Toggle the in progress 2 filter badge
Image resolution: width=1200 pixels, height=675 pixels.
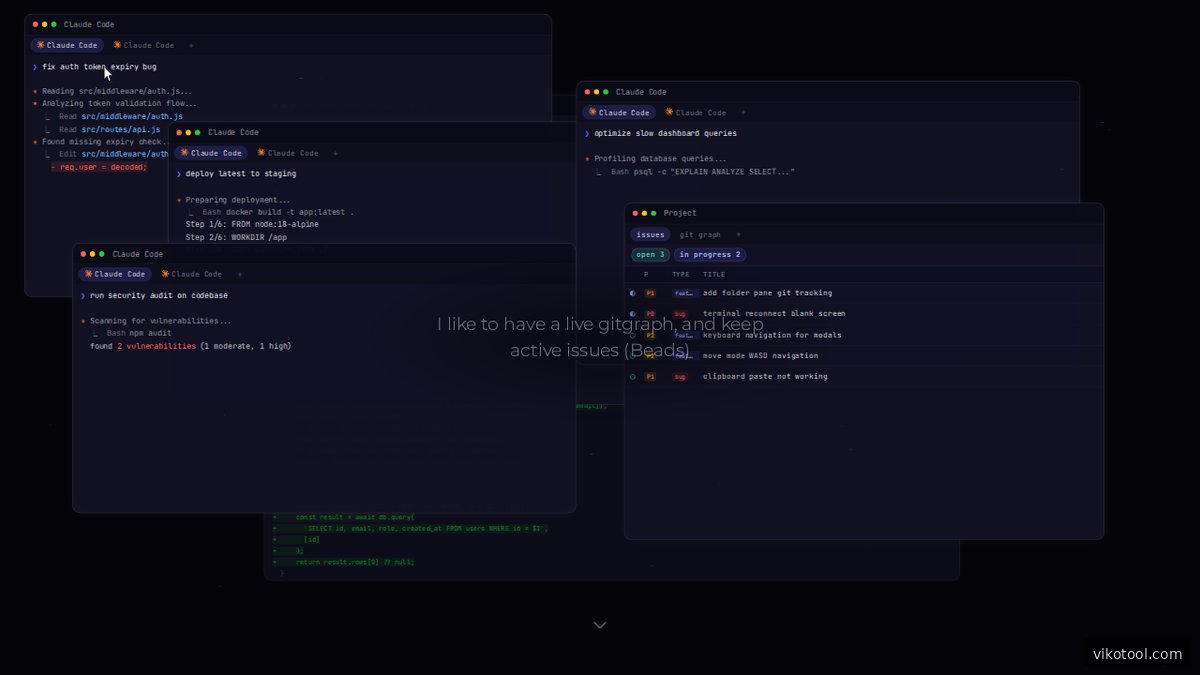pyautogui.click(x=709, y=254)
